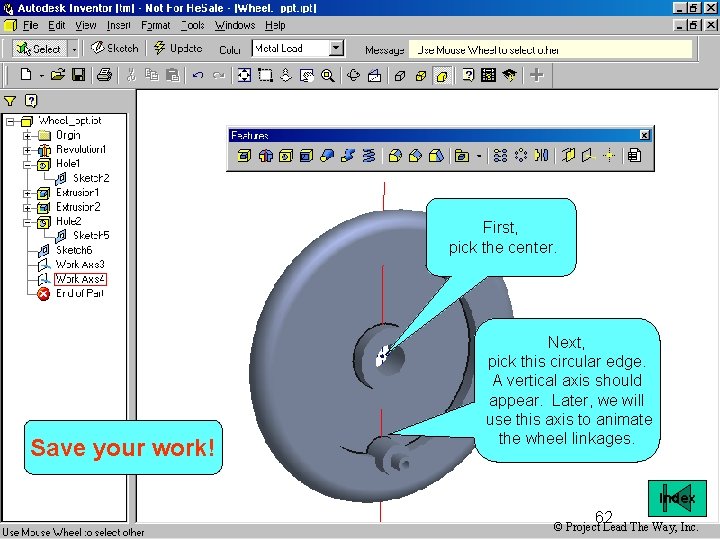
Task: Open the New document type dropdown arrow
Action: (x=41, y=75)
